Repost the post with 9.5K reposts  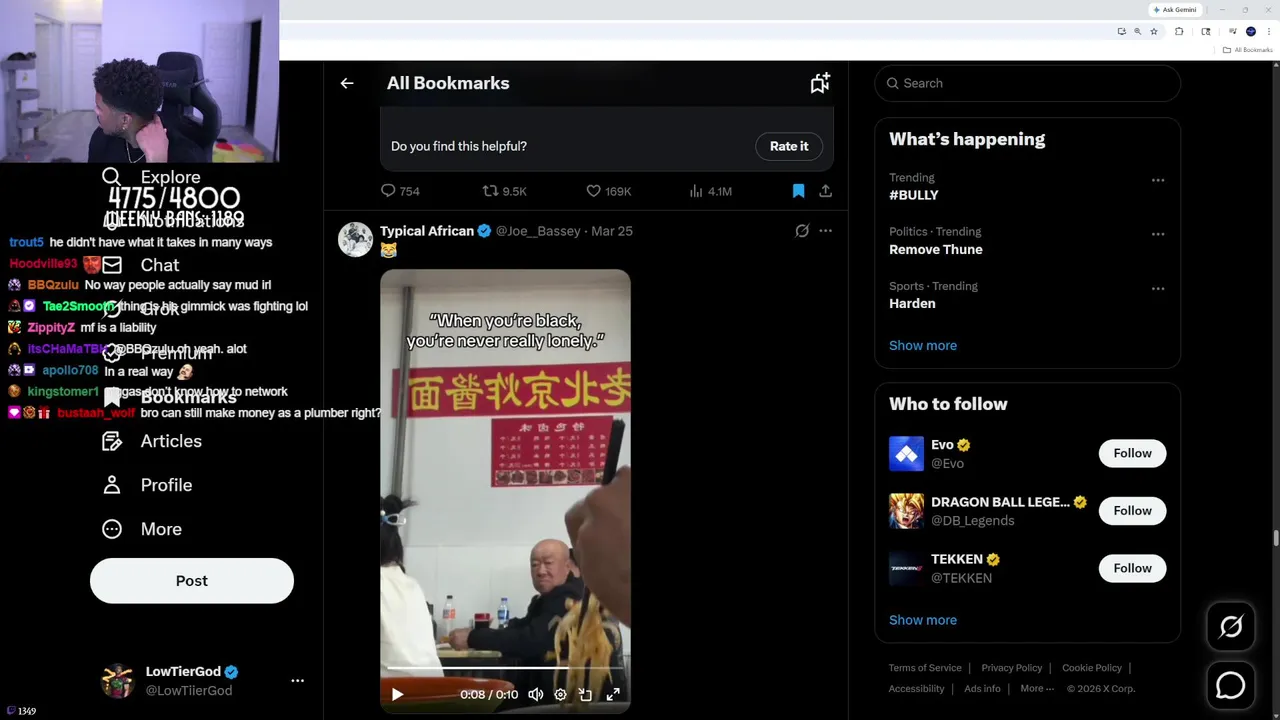tap(504, 191)
